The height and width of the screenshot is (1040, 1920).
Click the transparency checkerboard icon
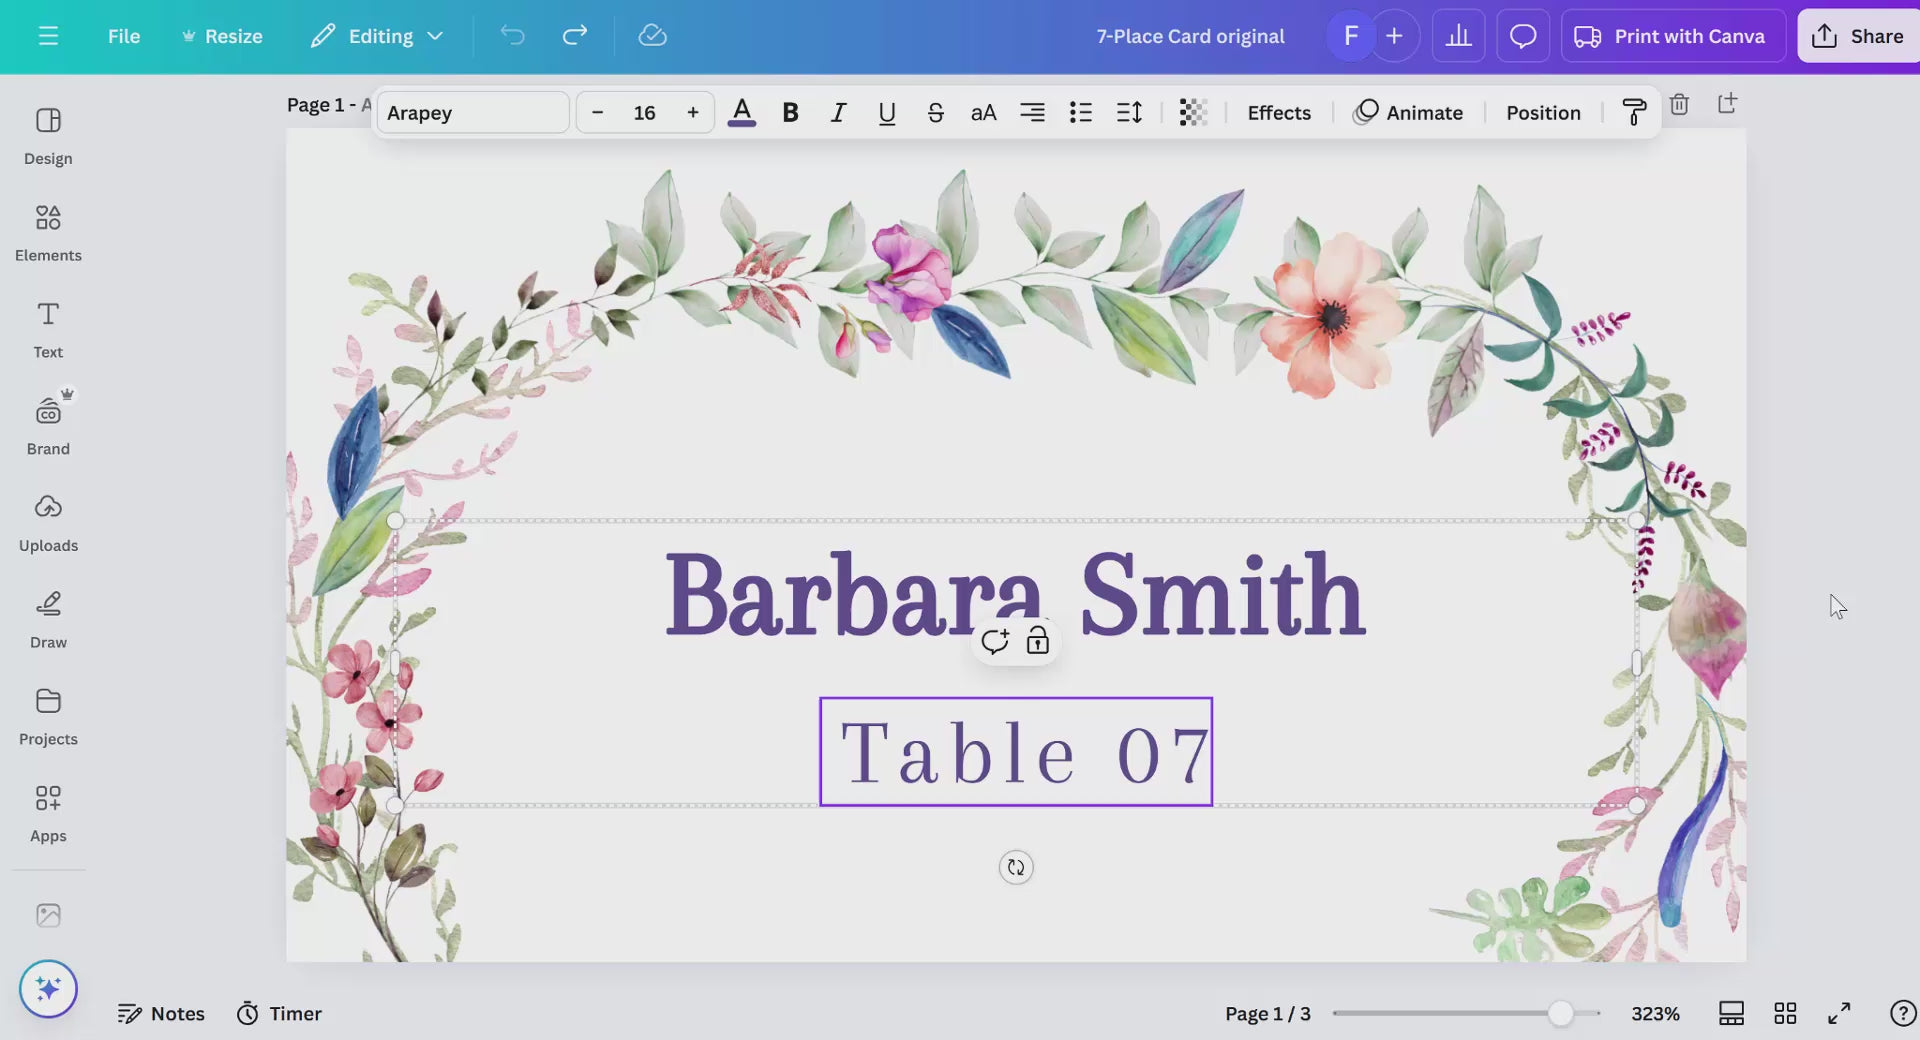coord(1193,113)
